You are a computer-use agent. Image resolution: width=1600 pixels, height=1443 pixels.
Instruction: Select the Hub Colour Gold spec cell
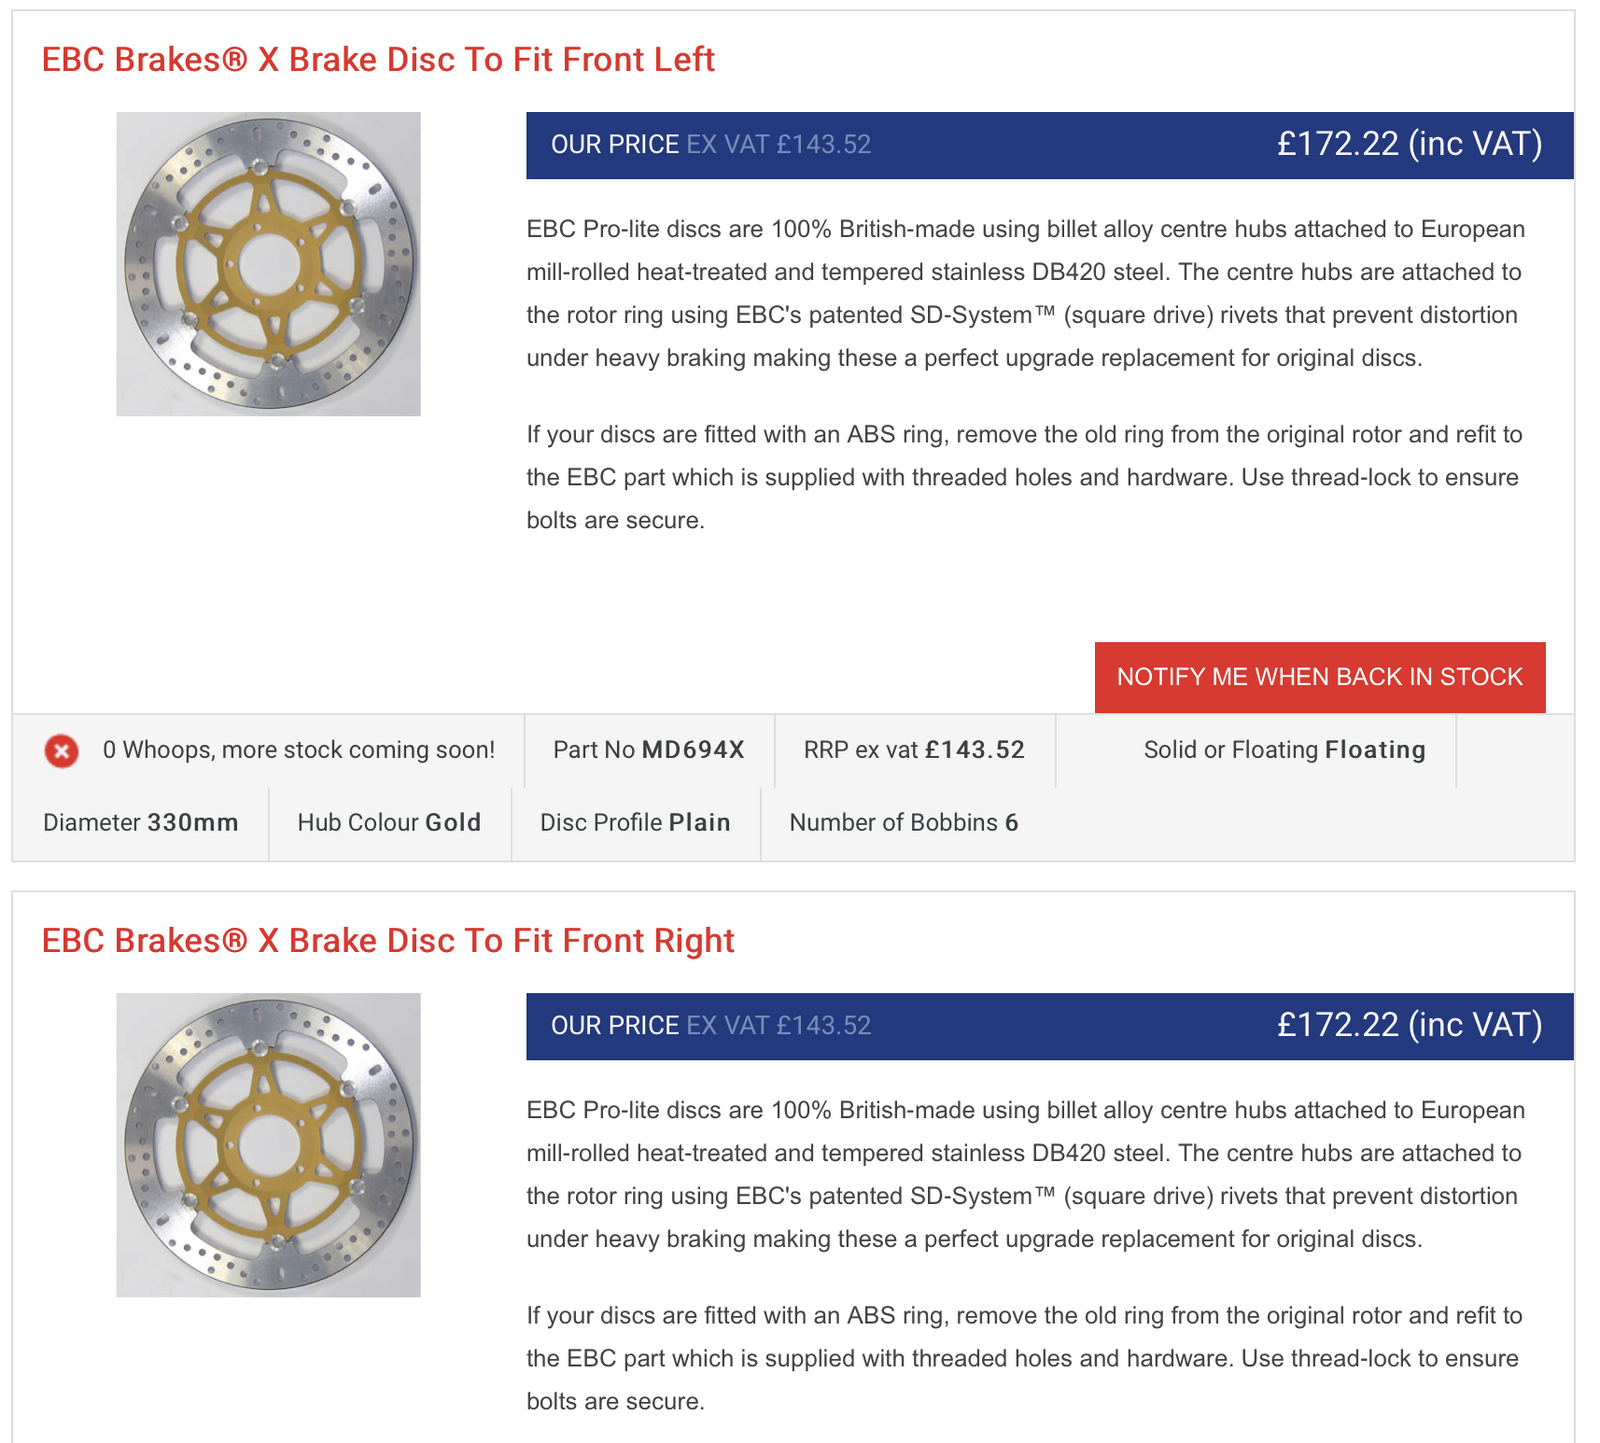[x=389, y=823]
